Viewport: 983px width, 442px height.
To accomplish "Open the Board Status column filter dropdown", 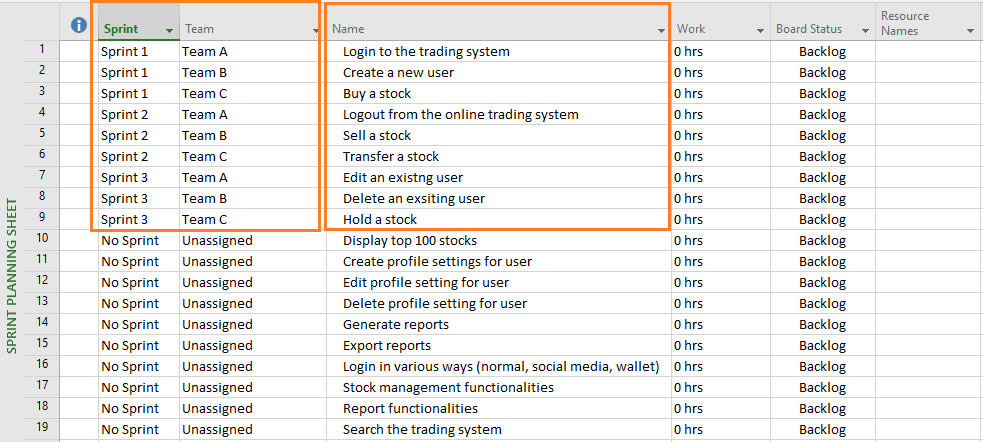I will [865, 30].
